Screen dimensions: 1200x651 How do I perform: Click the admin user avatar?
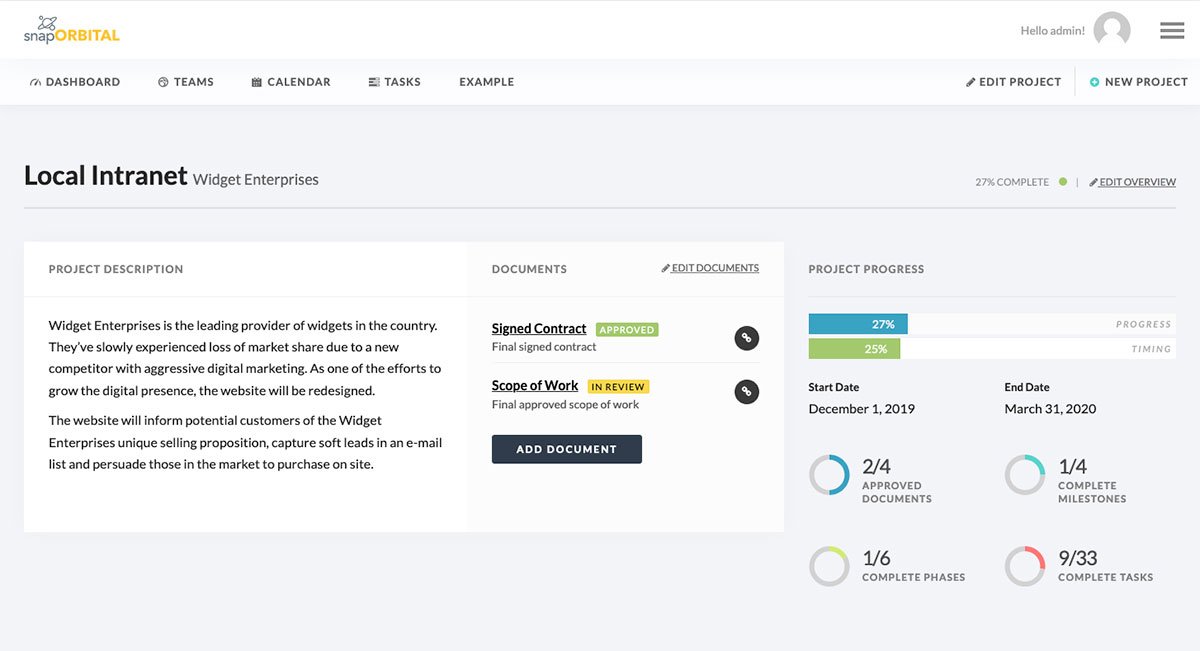click(1111, 30)
